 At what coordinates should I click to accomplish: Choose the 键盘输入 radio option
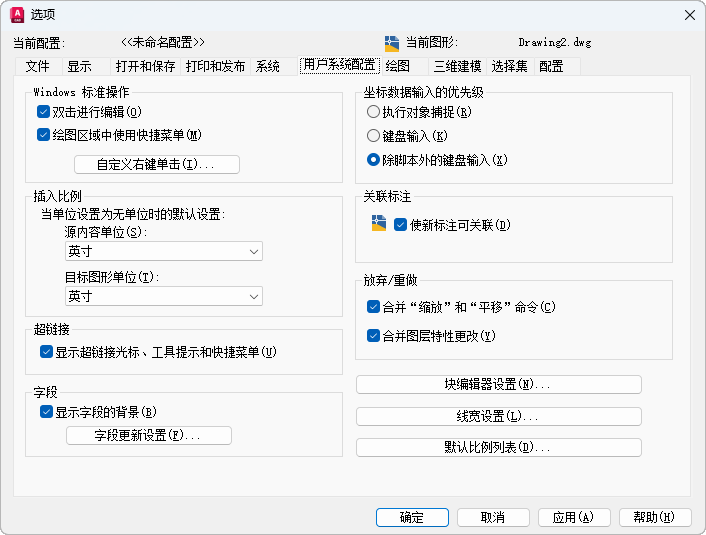tap(374, 135)
